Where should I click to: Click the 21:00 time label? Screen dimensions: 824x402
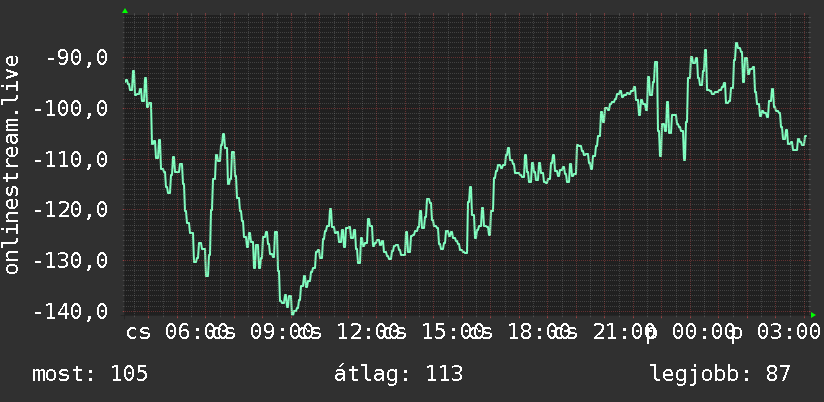[624, 332]
